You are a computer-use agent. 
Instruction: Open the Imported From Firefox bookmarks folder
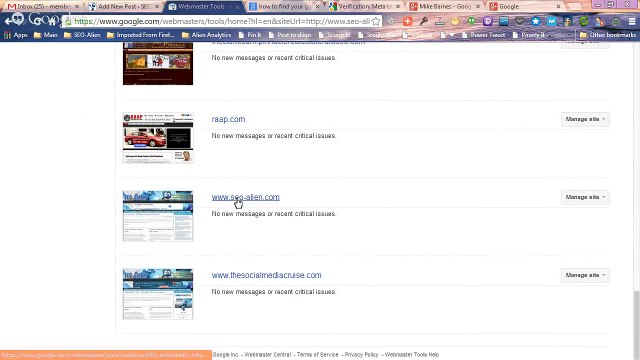point(140,35)
